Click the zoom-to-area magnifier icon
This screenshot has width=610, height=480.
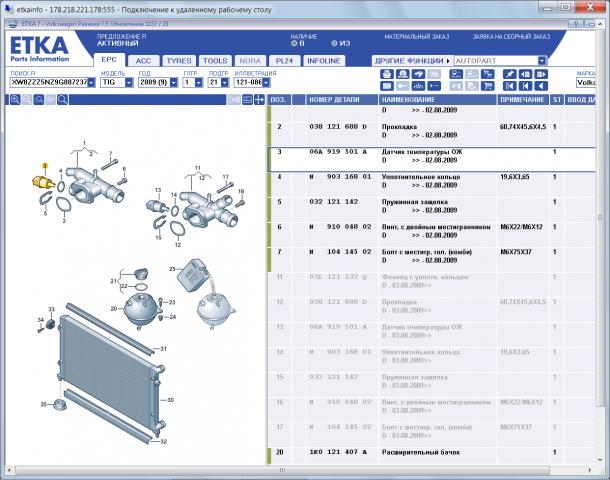(x=39, y=100)
